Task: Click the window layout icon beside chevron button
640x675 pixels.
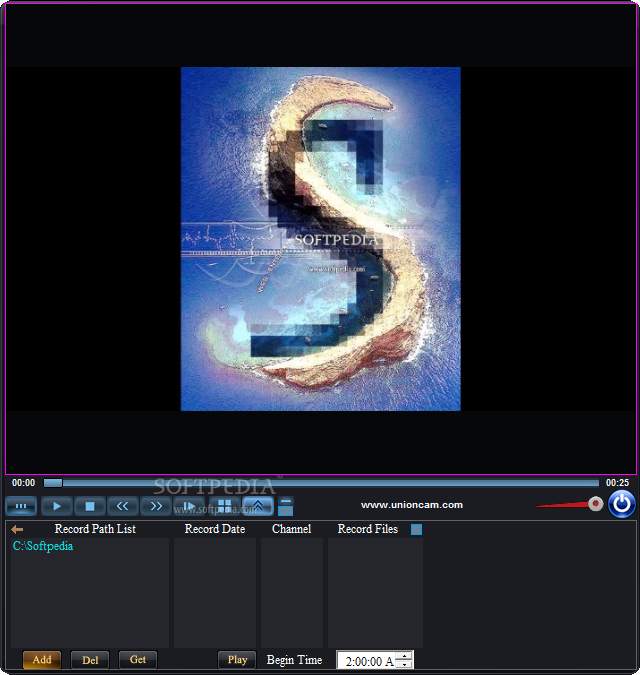Action: [285, 506]
